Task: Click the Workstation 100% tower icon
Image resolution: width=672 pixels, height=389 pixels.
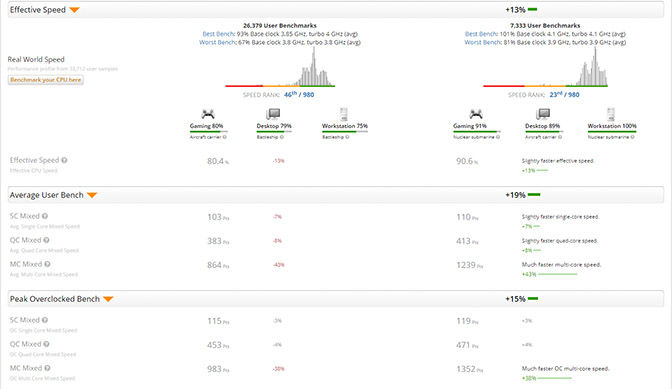Action: coord(611,114)
